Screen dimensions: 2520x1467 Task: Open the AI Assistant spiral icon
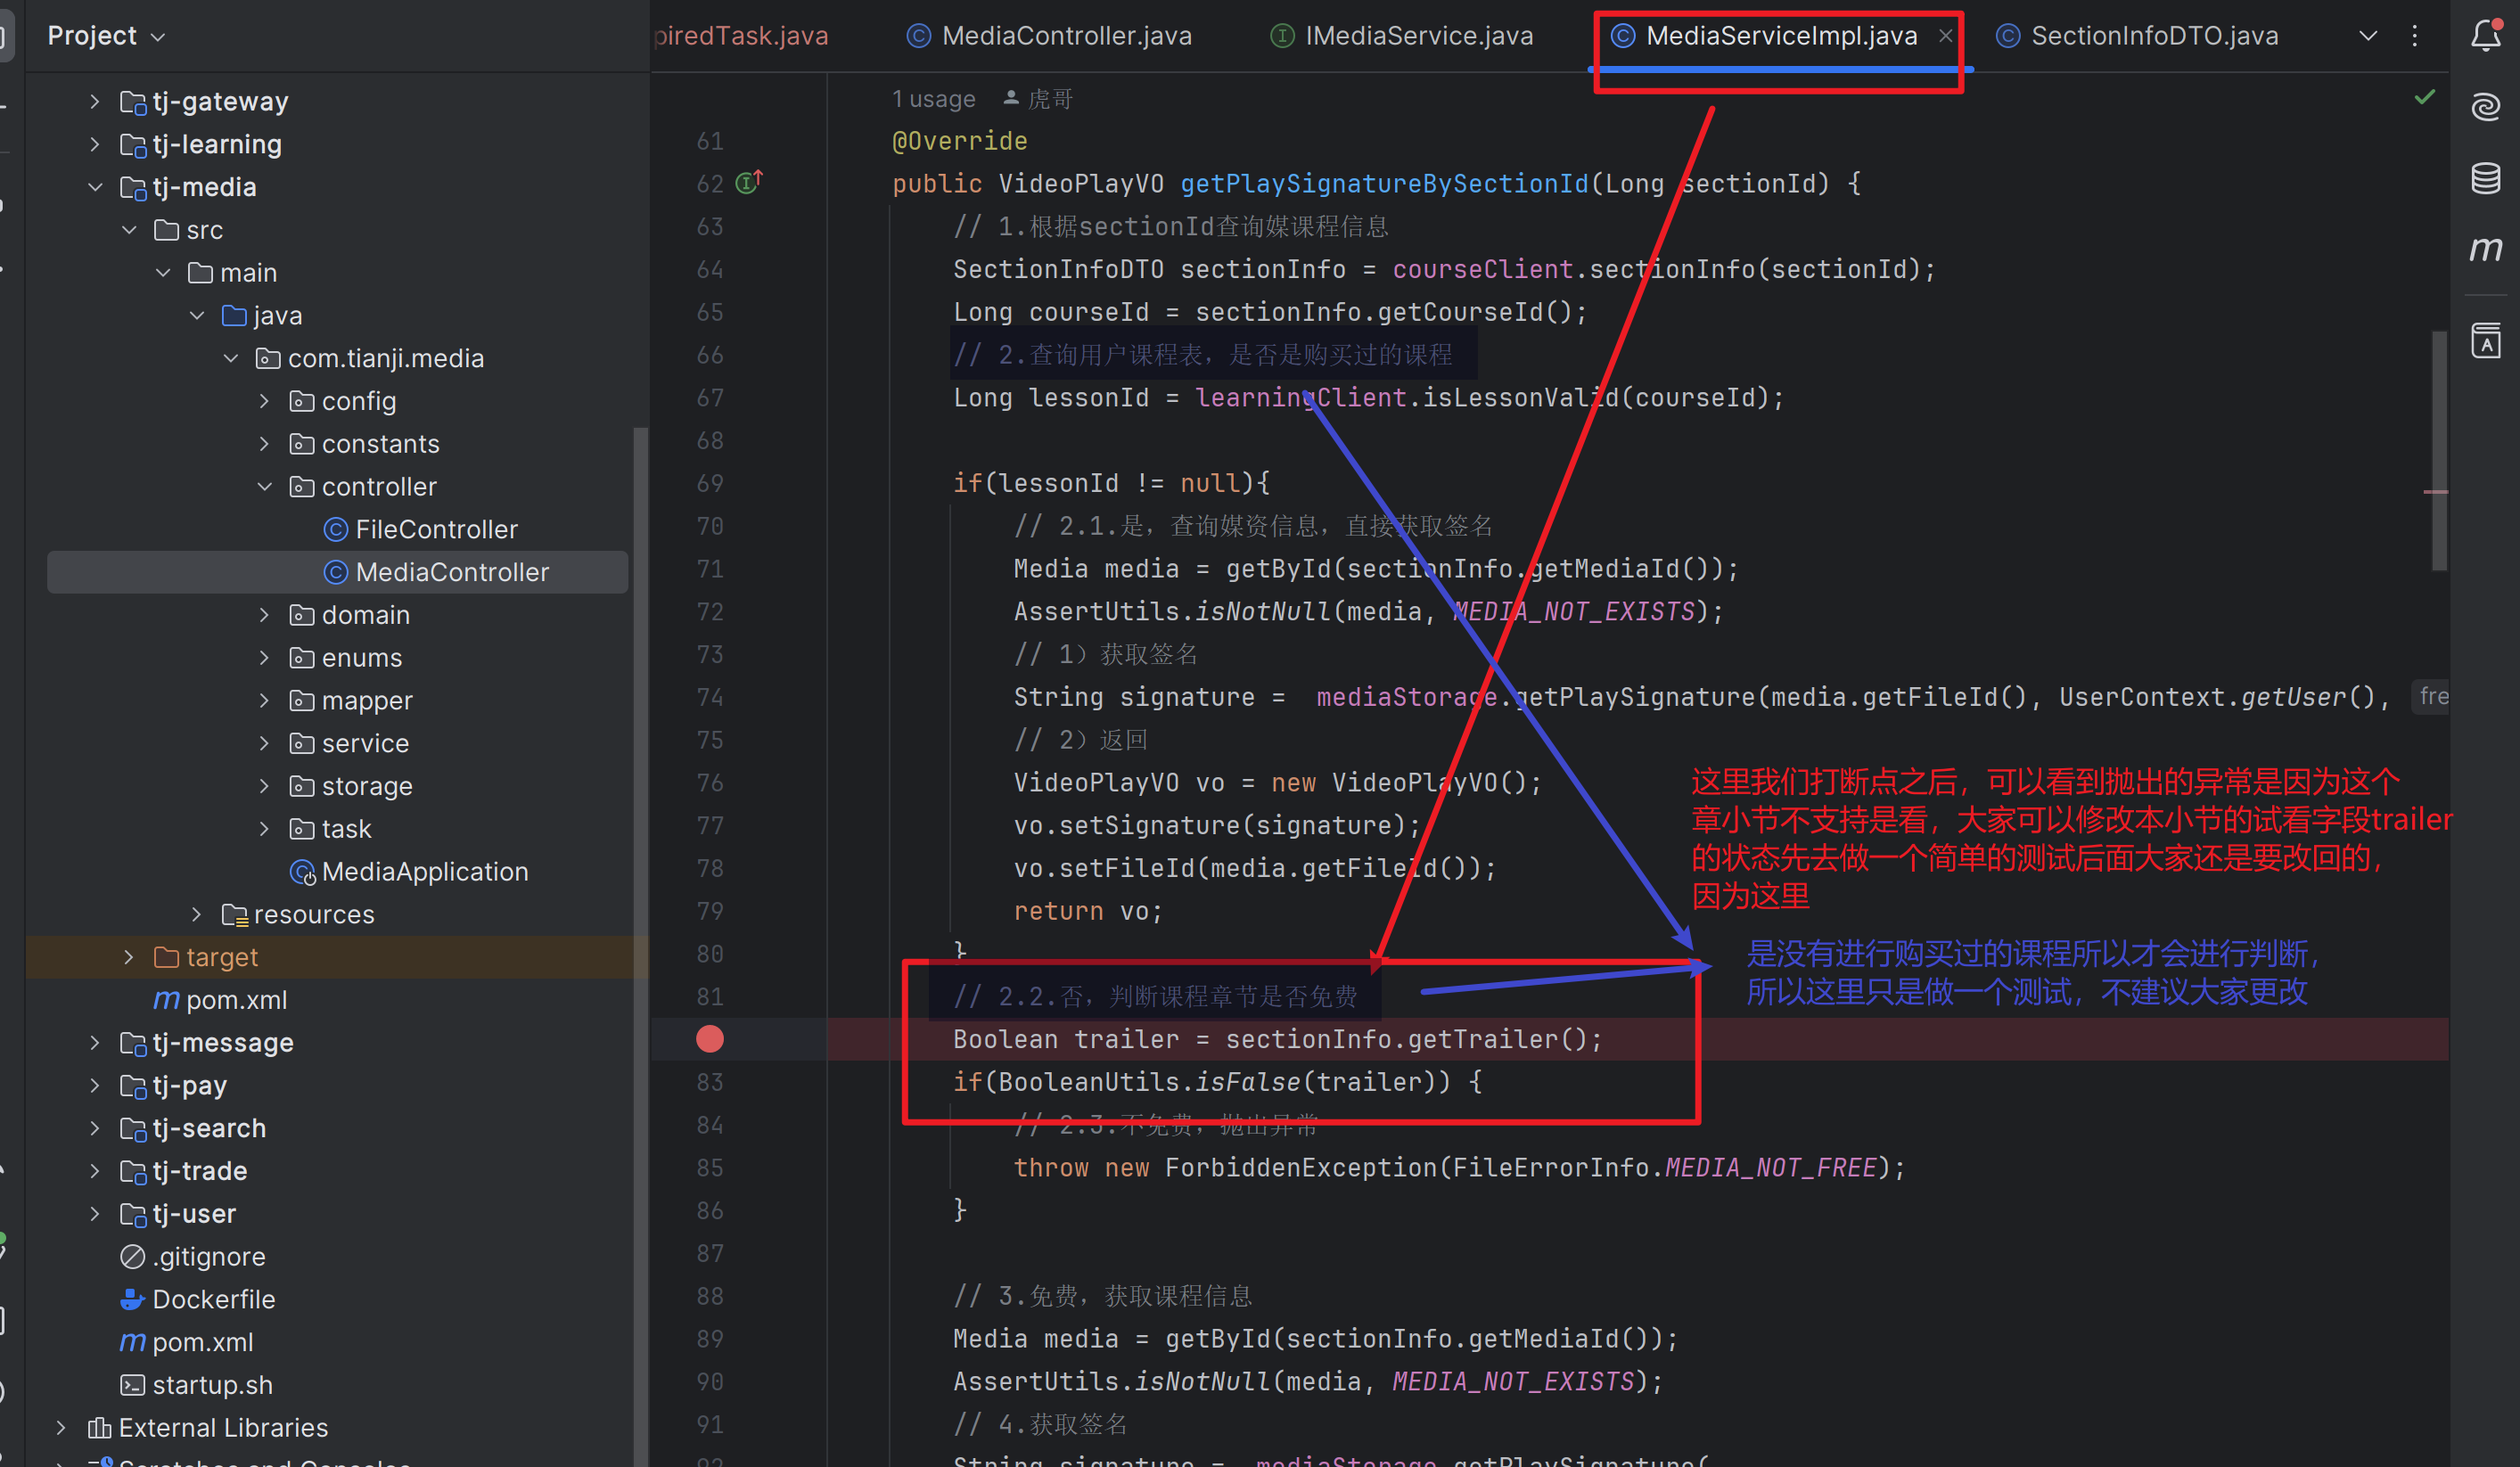[2485, 106]
